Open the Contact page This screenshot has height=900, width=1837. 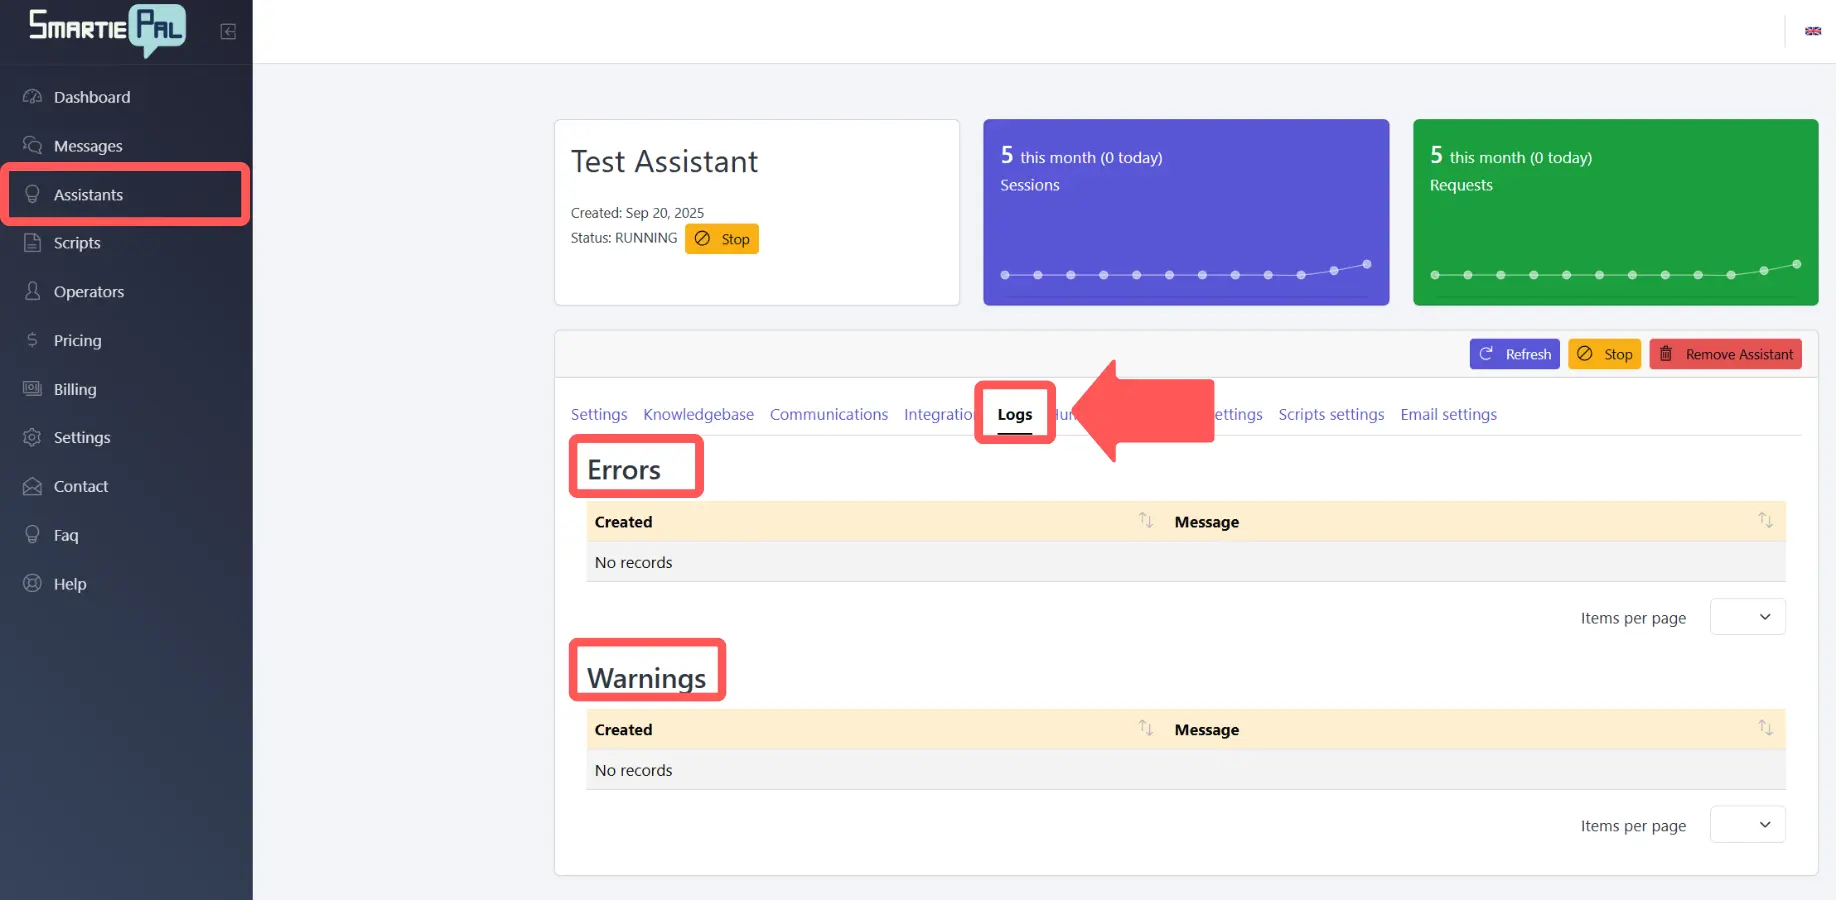coord(80,486)
